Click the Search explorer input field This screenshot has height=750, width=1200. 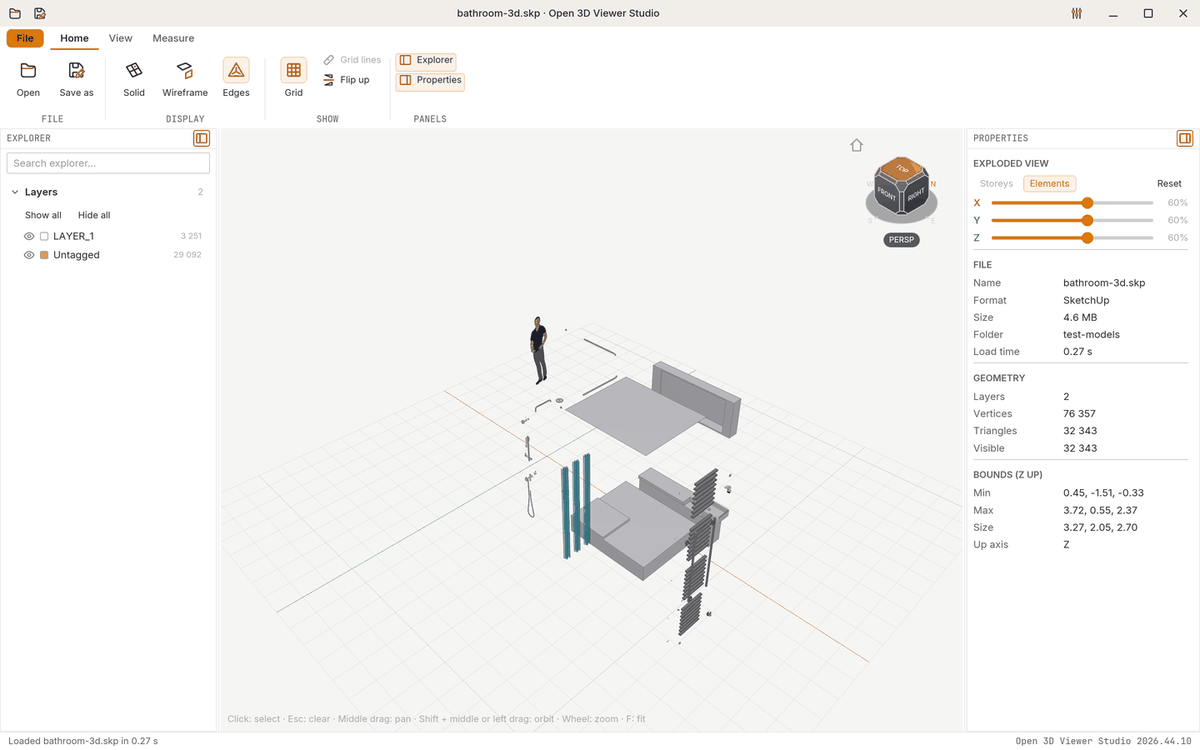coord(108,163)
